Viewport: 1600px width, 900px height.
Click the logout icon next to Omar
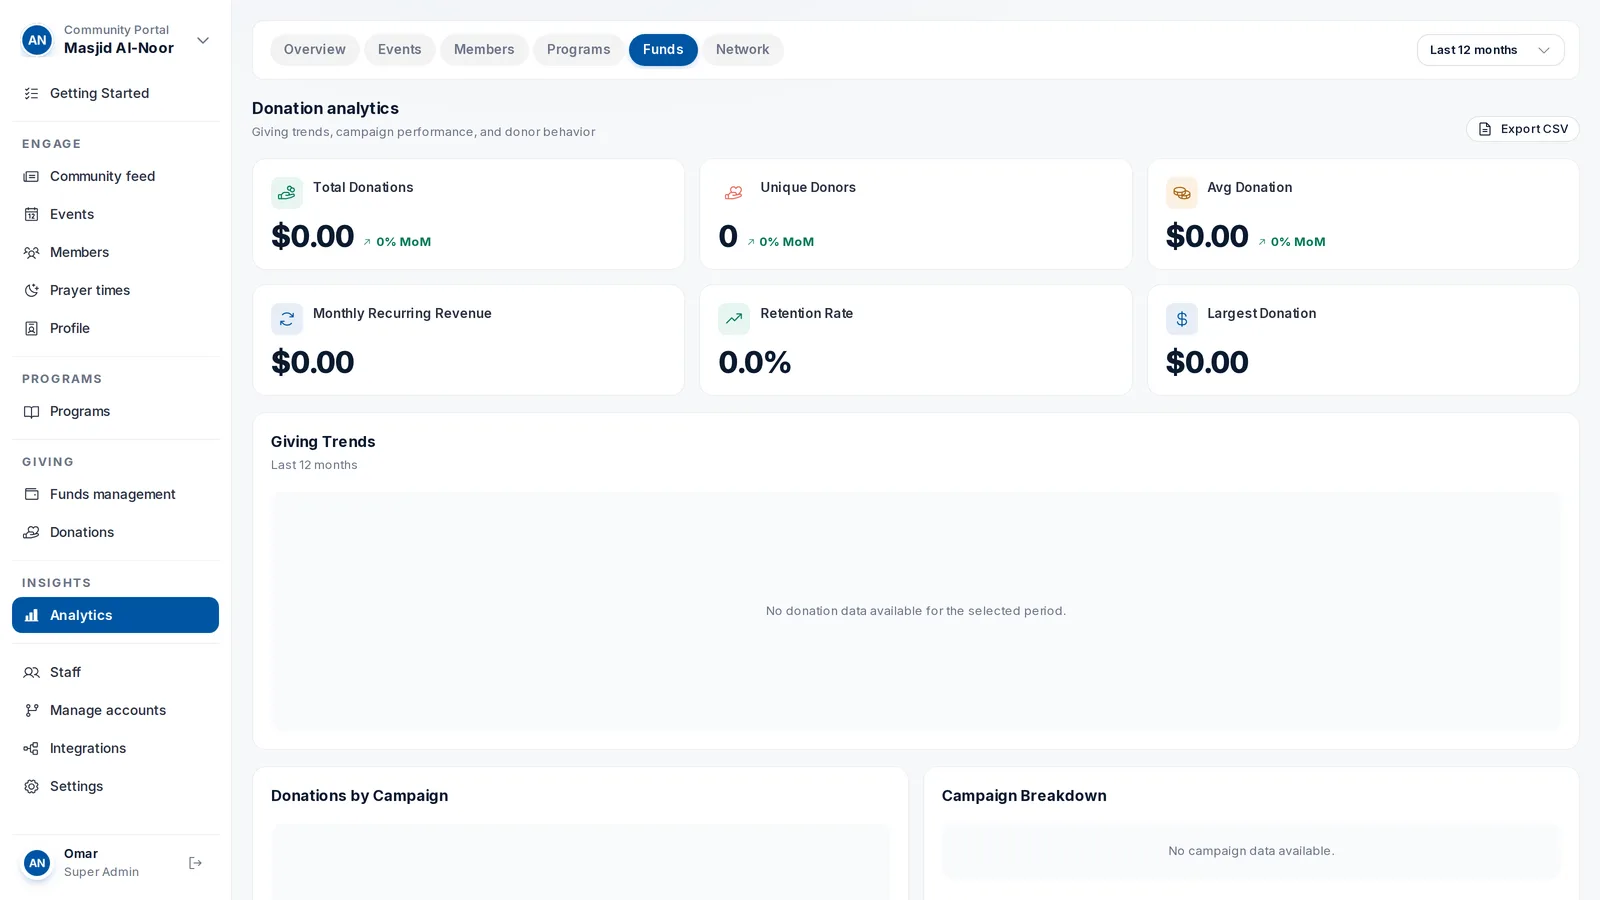pos(195,863)
